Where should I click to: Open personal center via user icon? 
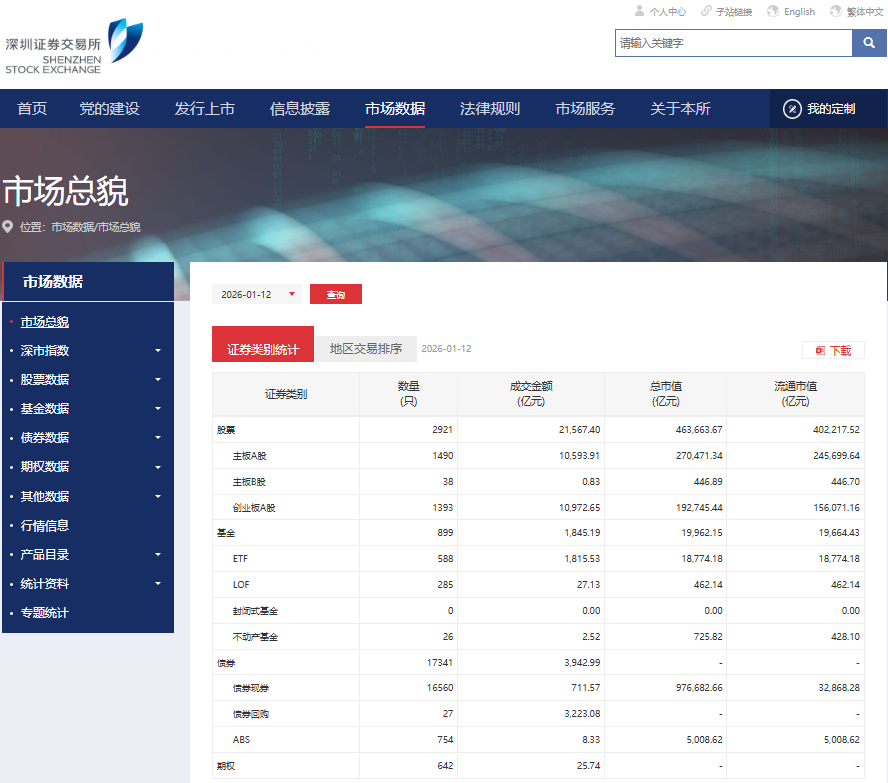[x=640, y=11]
